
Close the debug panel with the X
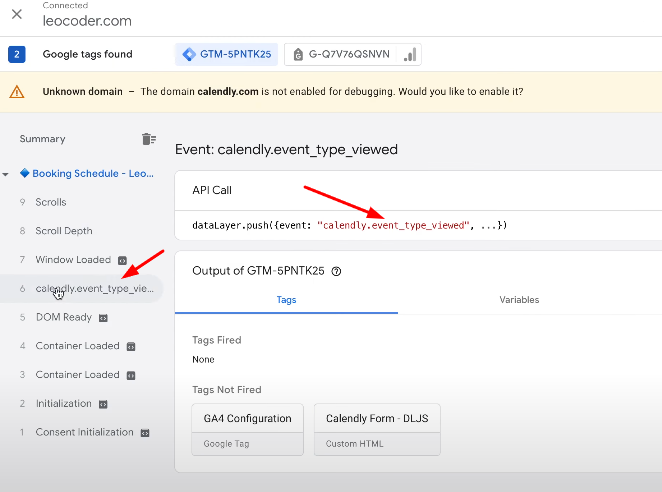pyautogui.click(x=17, y=14)
